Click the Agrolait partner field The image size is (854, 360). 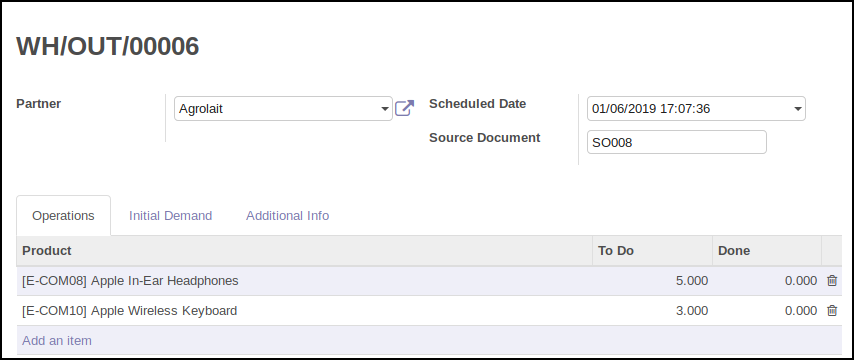(283, 108)
